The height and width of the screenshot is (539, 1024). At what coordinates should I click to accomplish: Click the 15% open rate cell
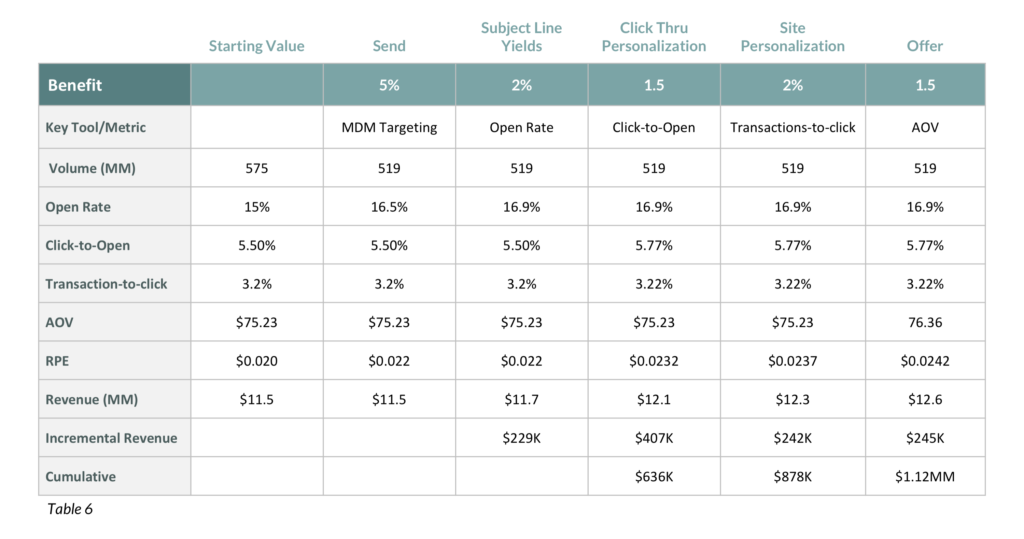[256, 208]
